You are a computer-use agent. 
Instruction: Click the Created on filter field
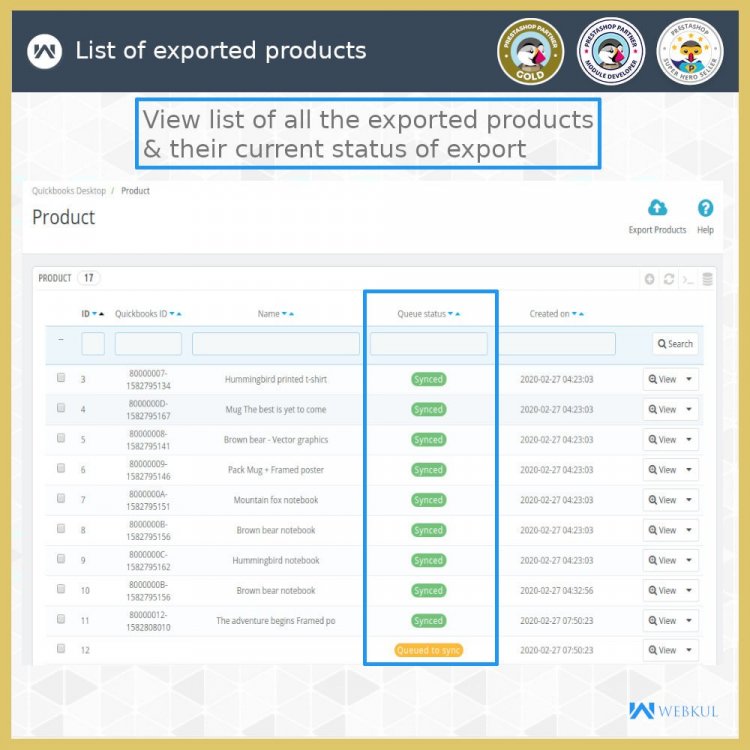557,344
